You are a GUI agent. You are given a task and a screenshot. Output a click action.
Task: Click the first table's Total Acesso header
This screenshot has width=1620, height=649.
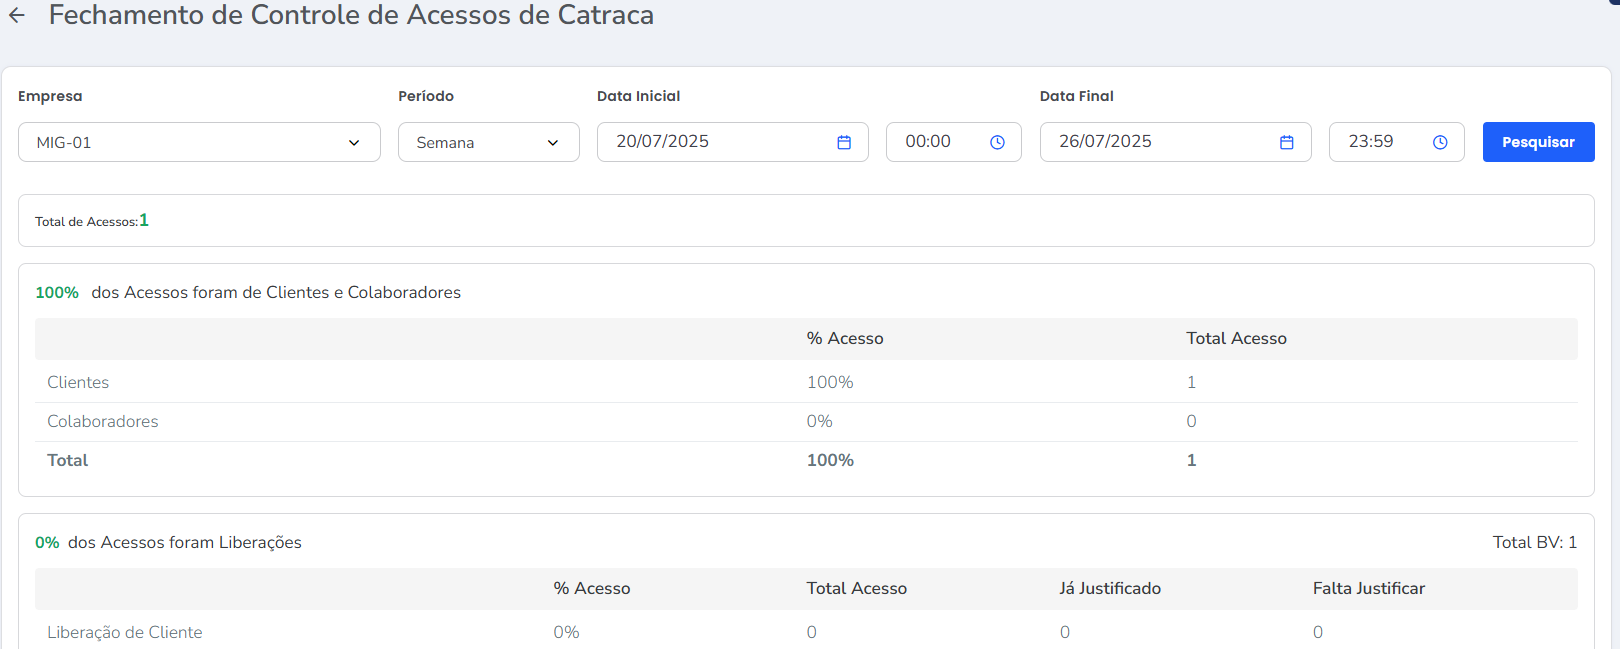click(1236, 338)
